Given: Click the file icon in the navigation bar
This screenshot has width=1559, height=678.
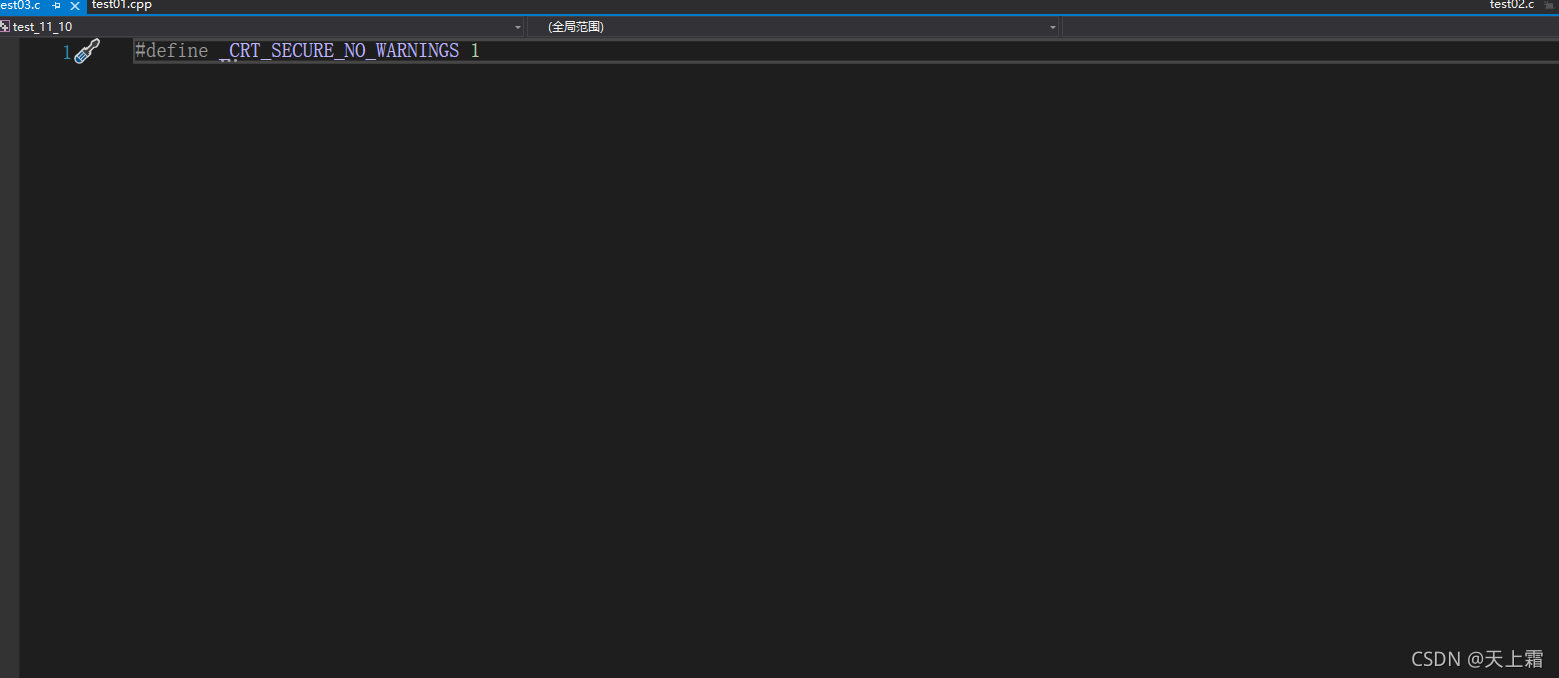Looking at the screenshot, I should 6,26.
